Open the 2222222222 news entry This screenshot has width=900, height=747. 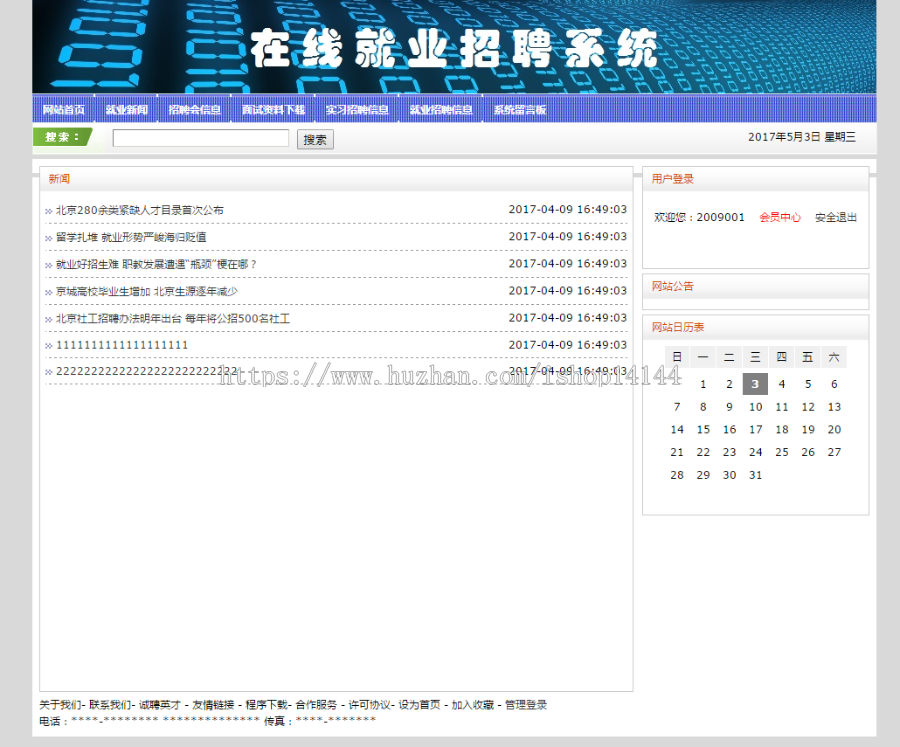click(x=146, y=371)
